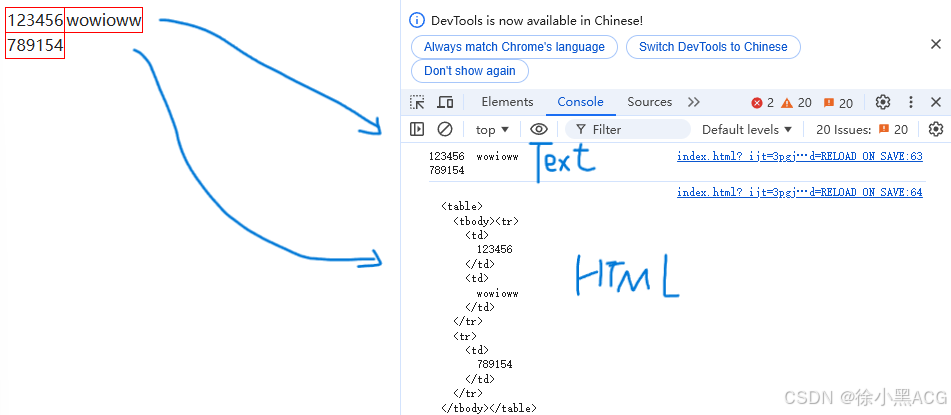Open console settings gear icon
Screen dimensions: 951x415
936,129
